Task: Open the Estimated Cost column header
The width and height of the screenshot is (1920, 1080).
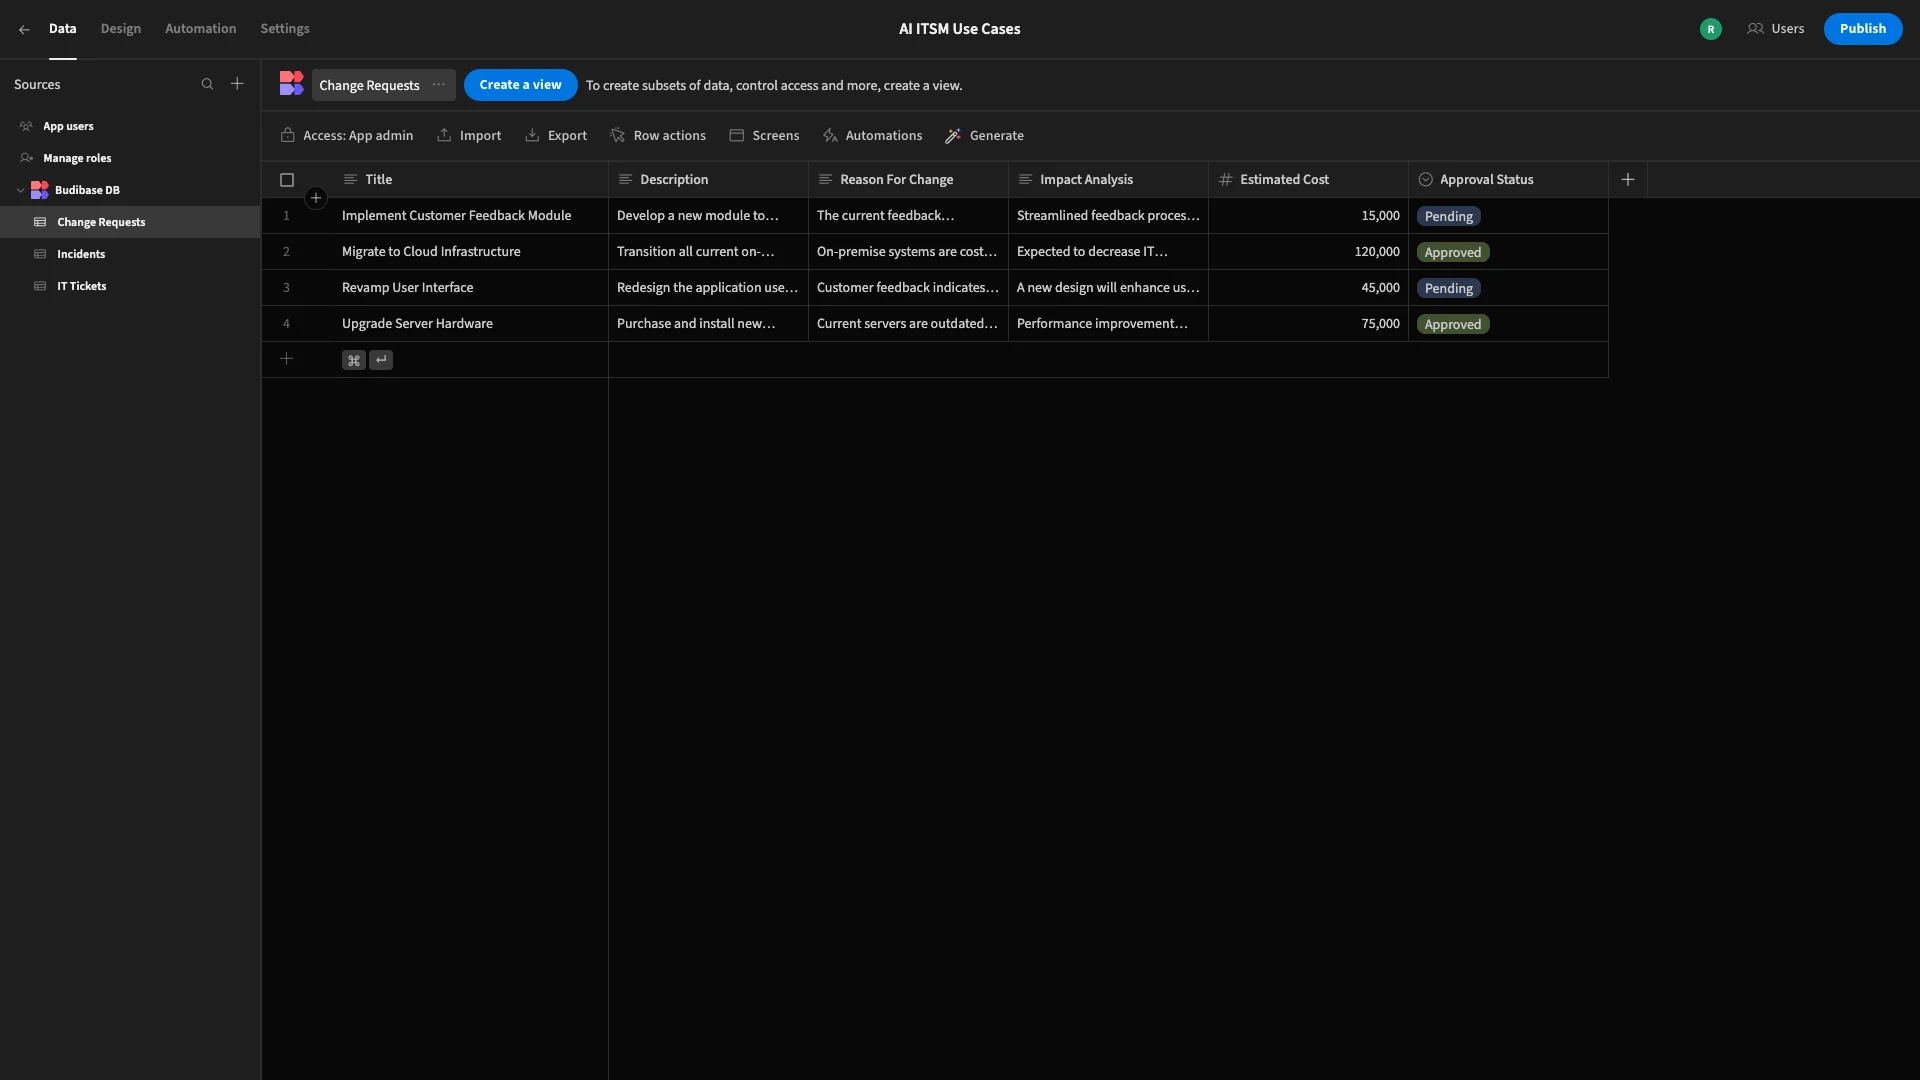Action: tap(1308, 180)
